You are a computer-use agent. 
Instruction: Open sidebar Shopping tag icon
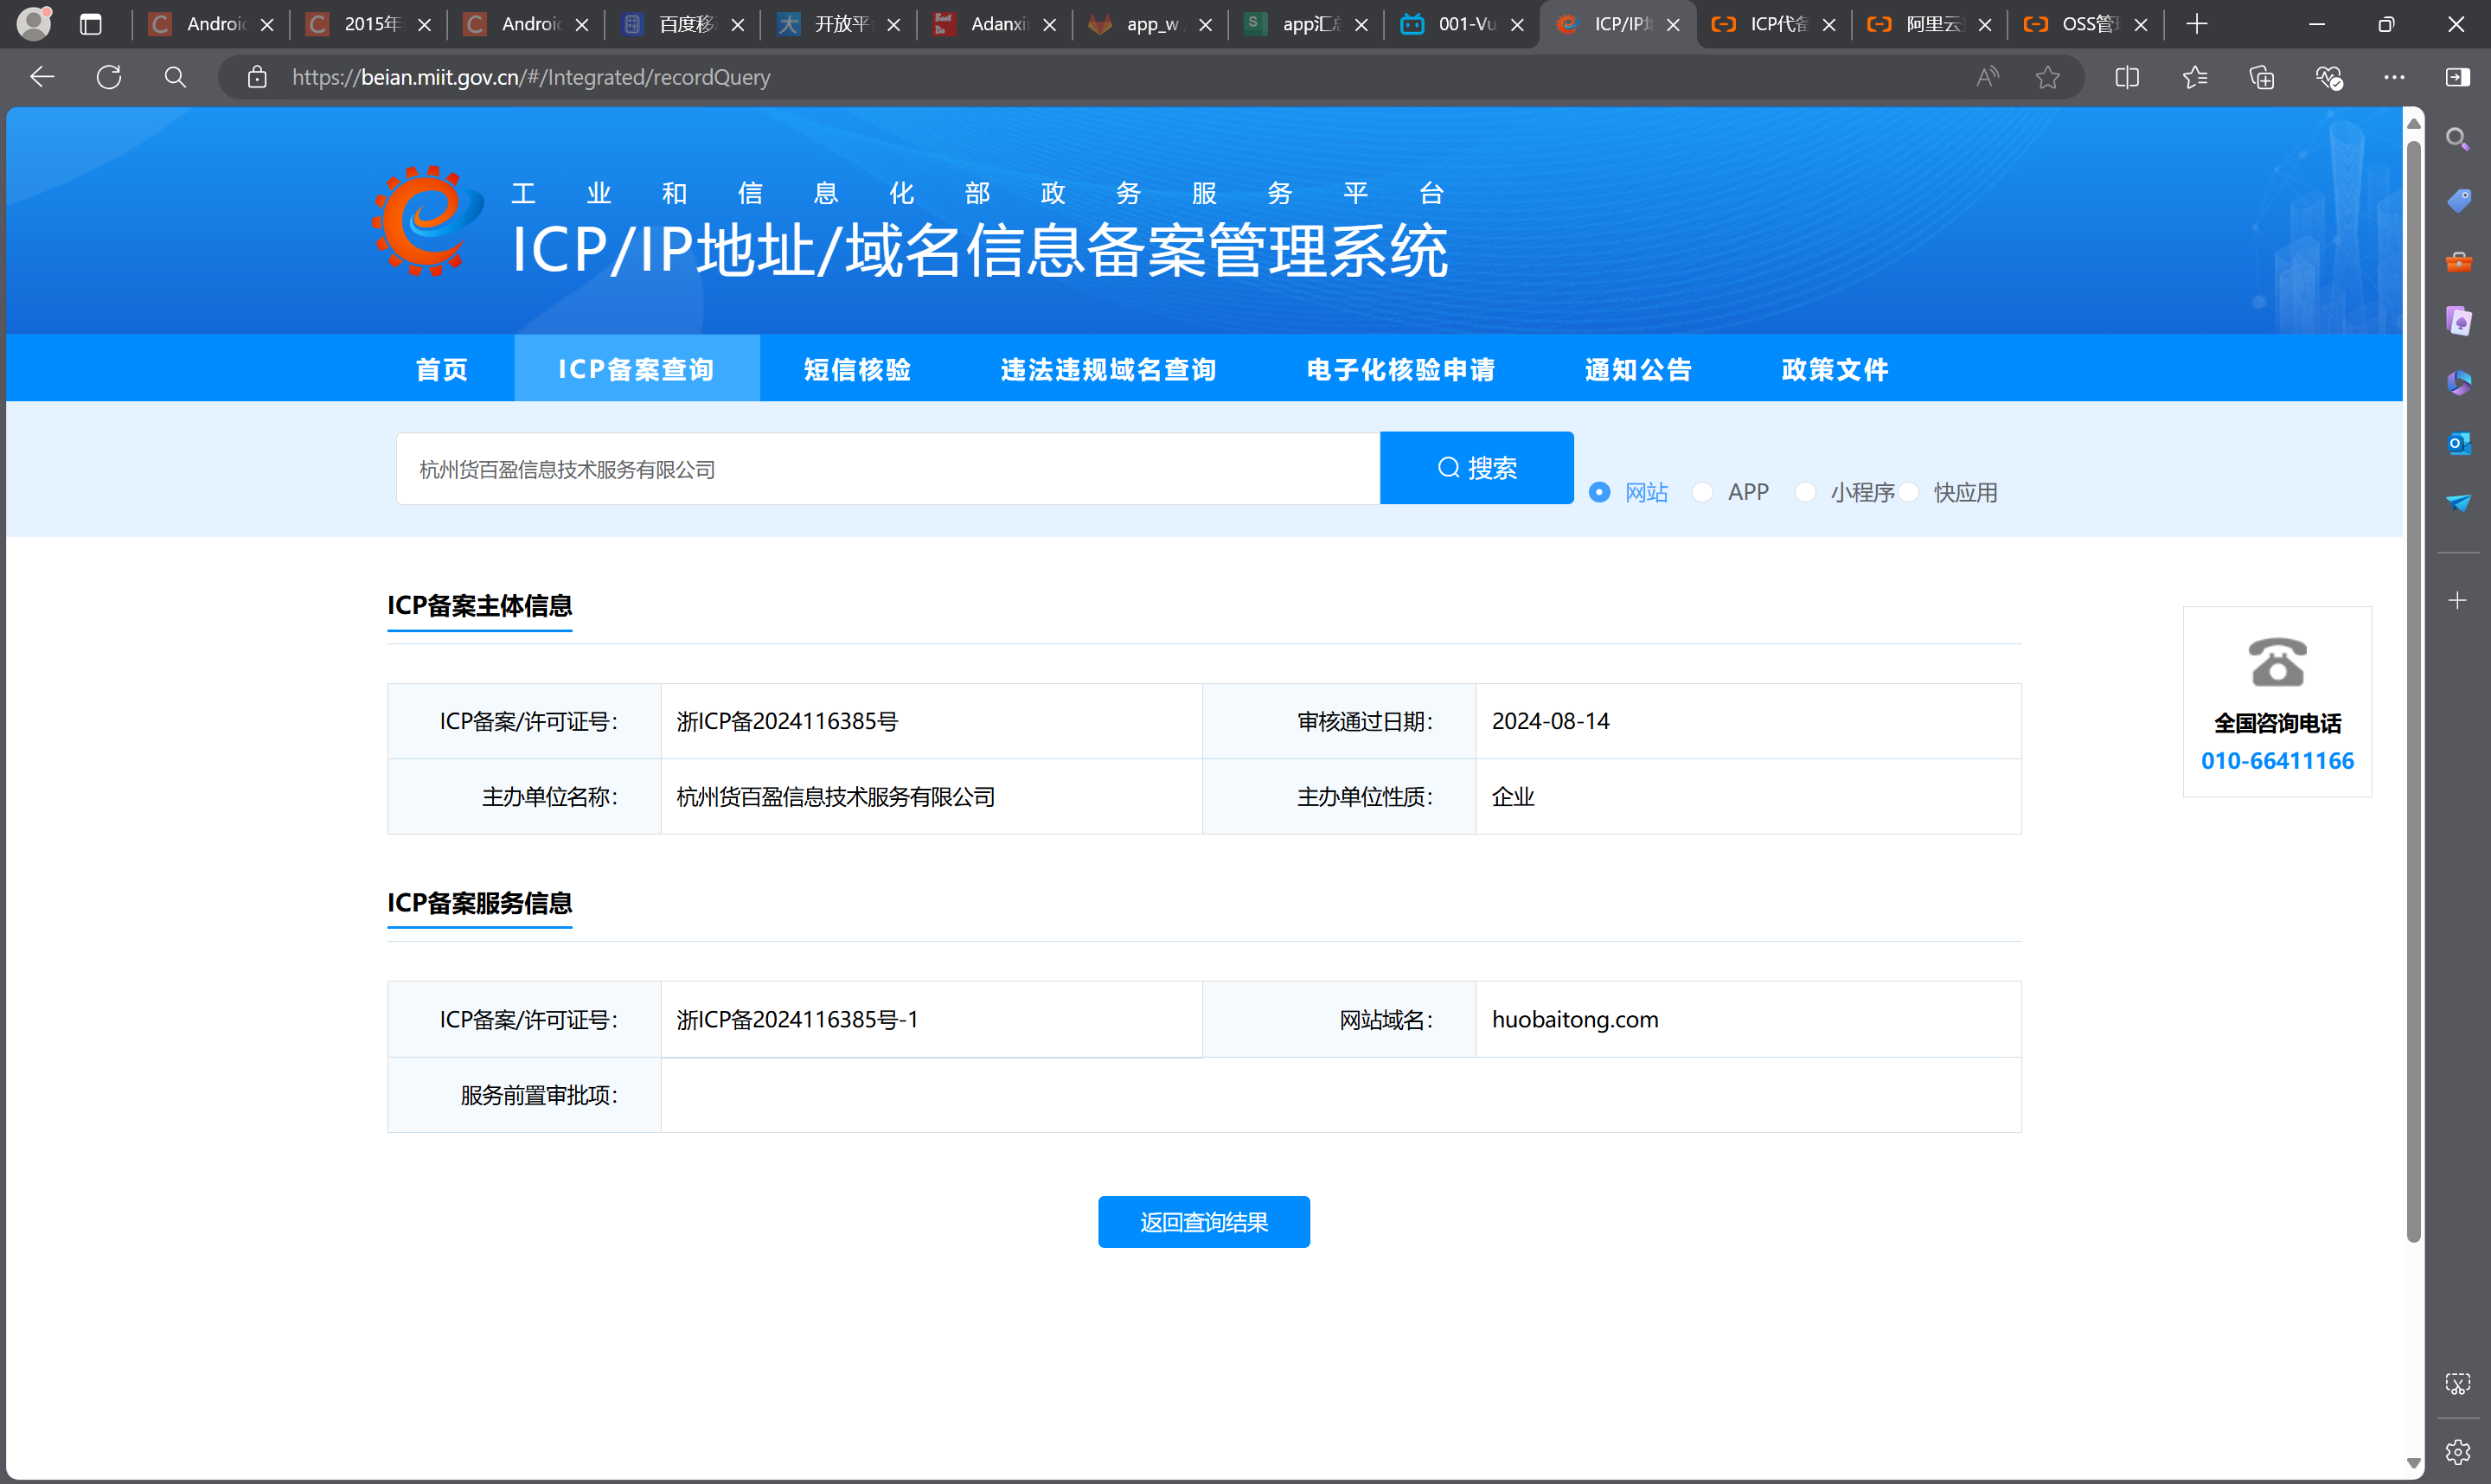[x=2458, y=200]
